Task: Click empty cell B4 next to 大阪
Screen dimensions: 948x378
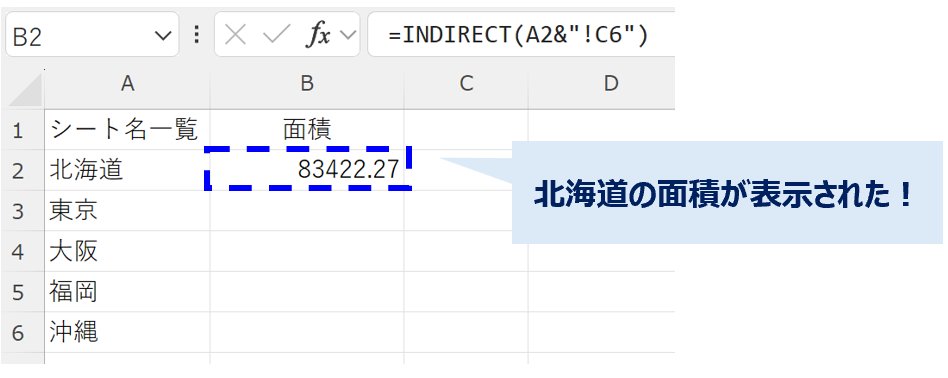Action: (307, 252)
